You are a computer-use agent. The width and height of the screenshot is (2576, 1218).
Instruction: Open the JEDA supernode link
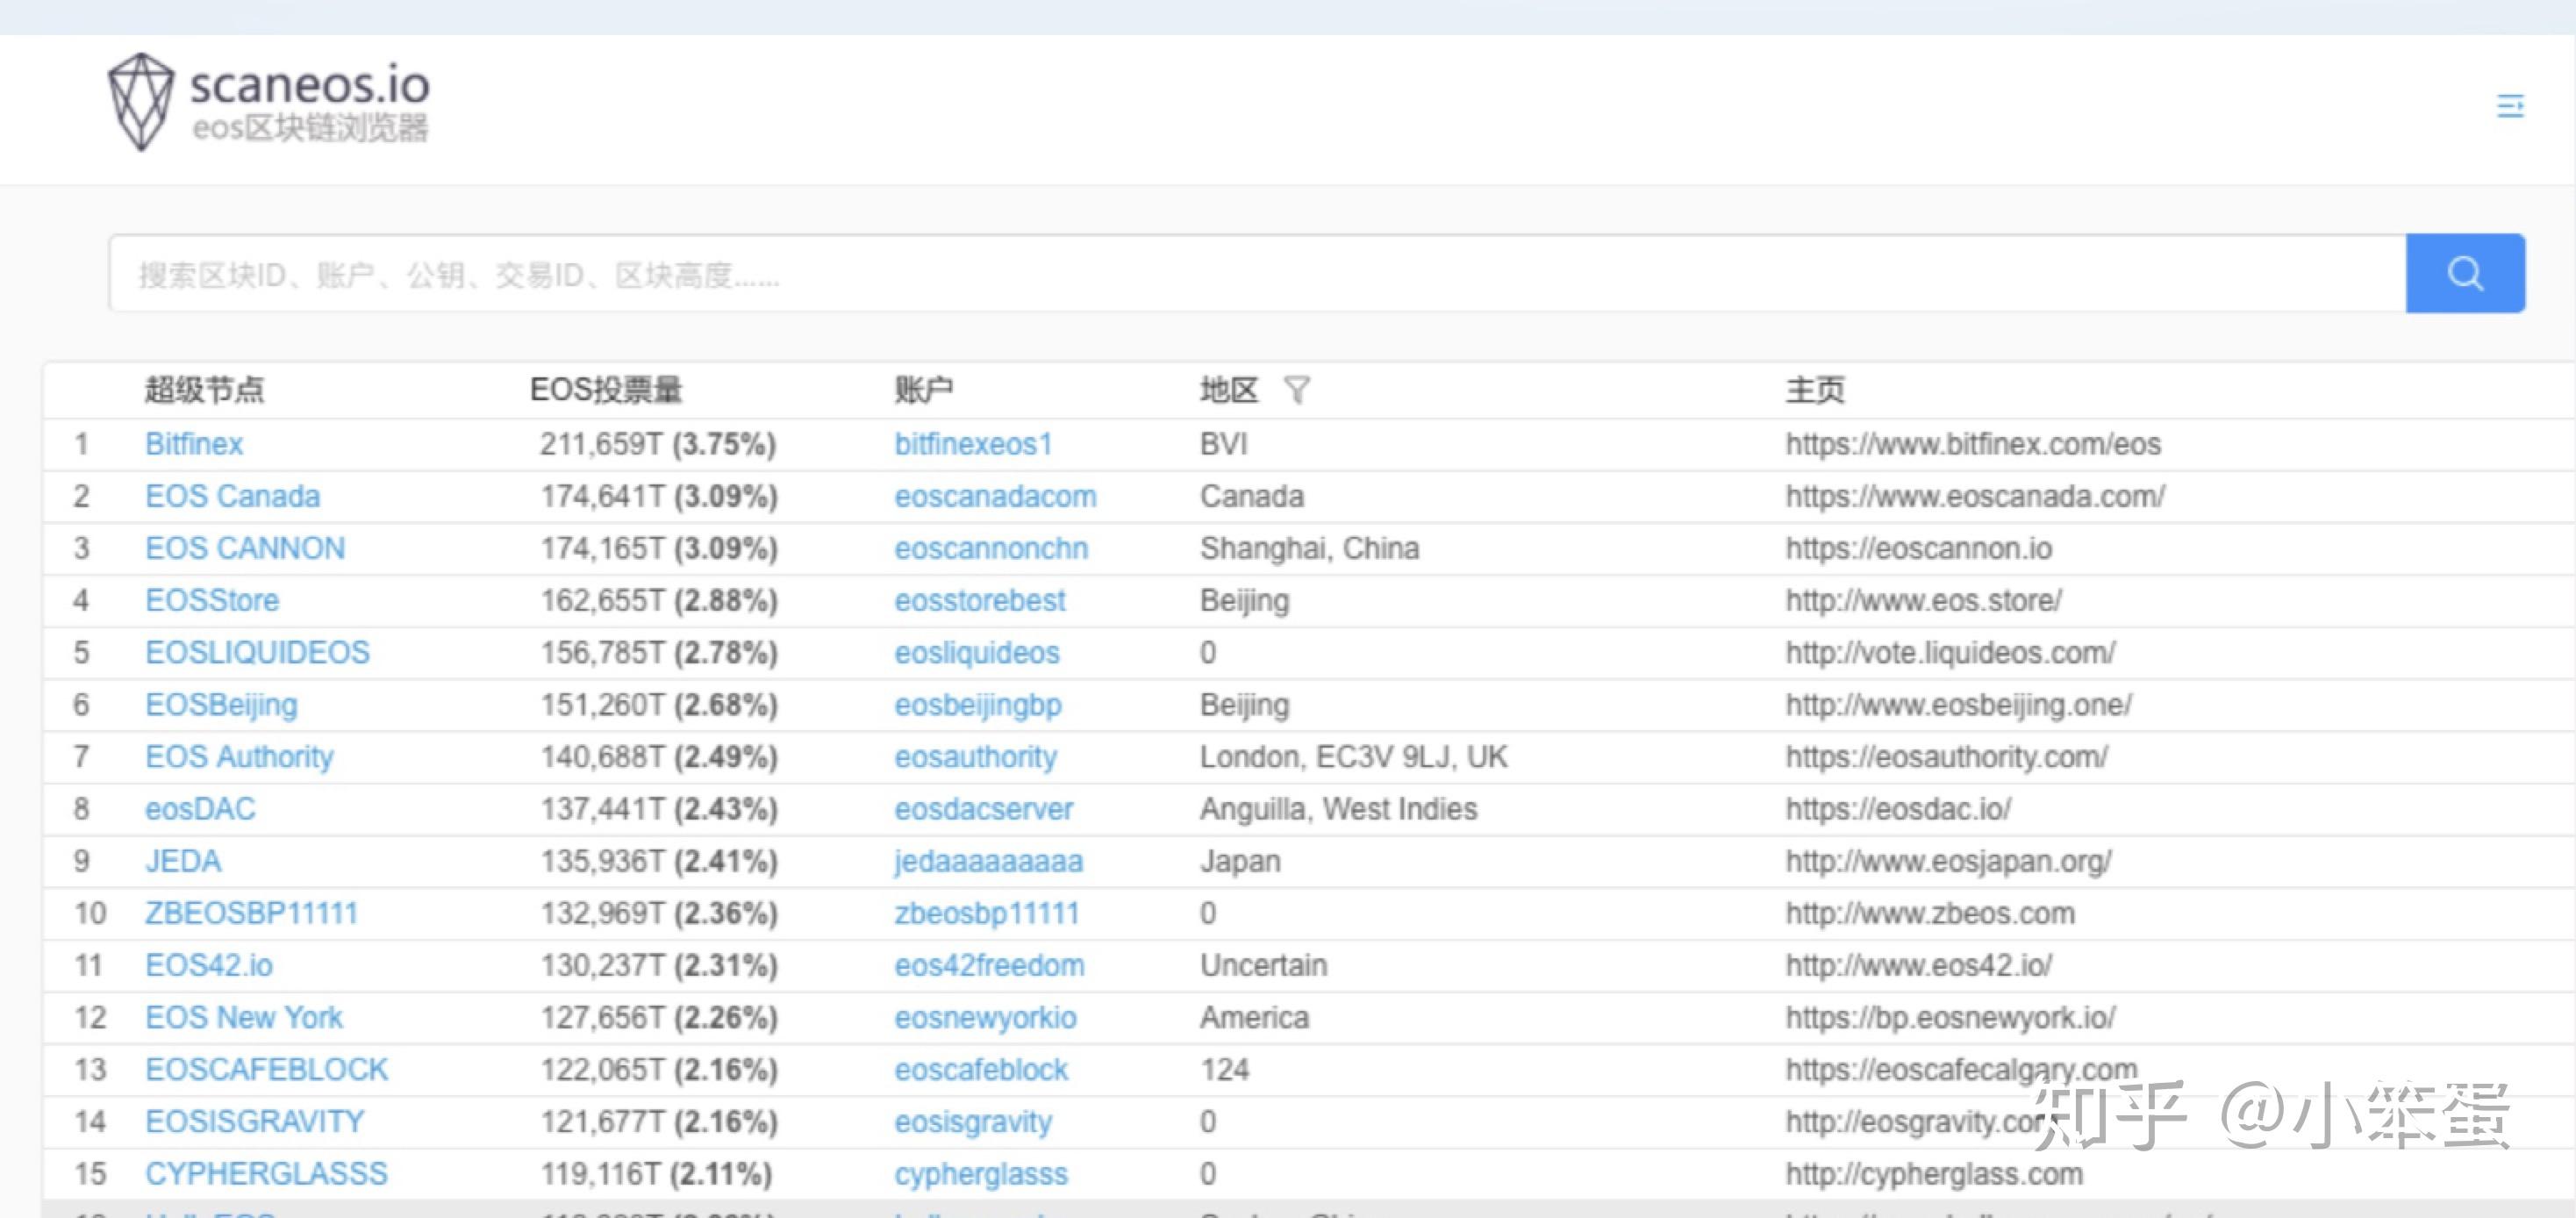[183, 861]
